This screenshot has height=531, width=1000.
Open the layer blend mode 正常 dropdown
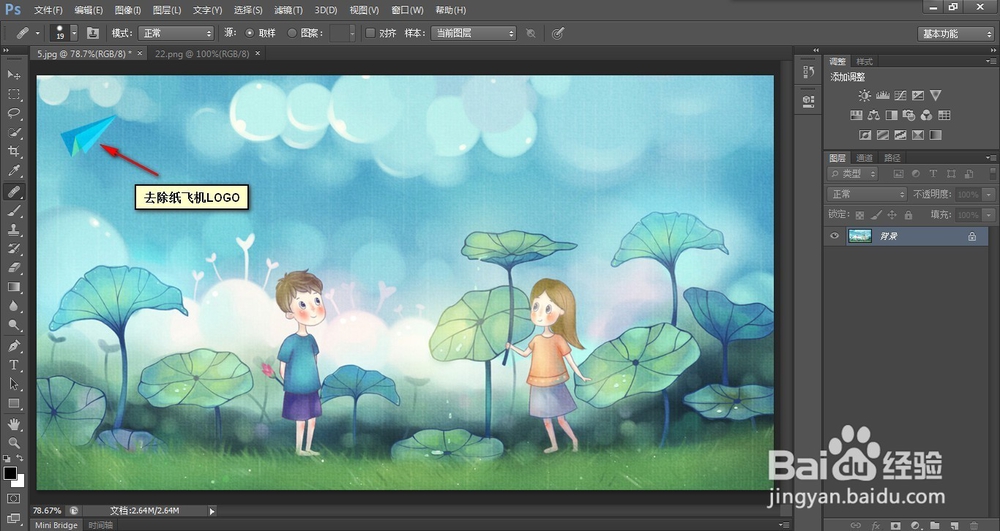tap(866, 194)
